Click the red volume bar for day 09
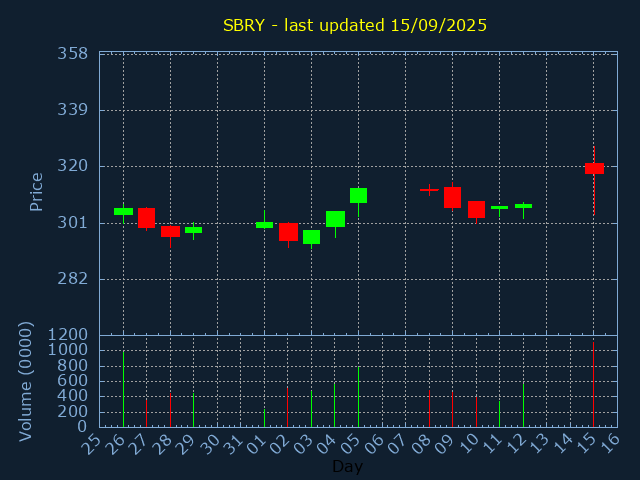The width and height of the screenshot is (640, 480). [x=452, y=409]
